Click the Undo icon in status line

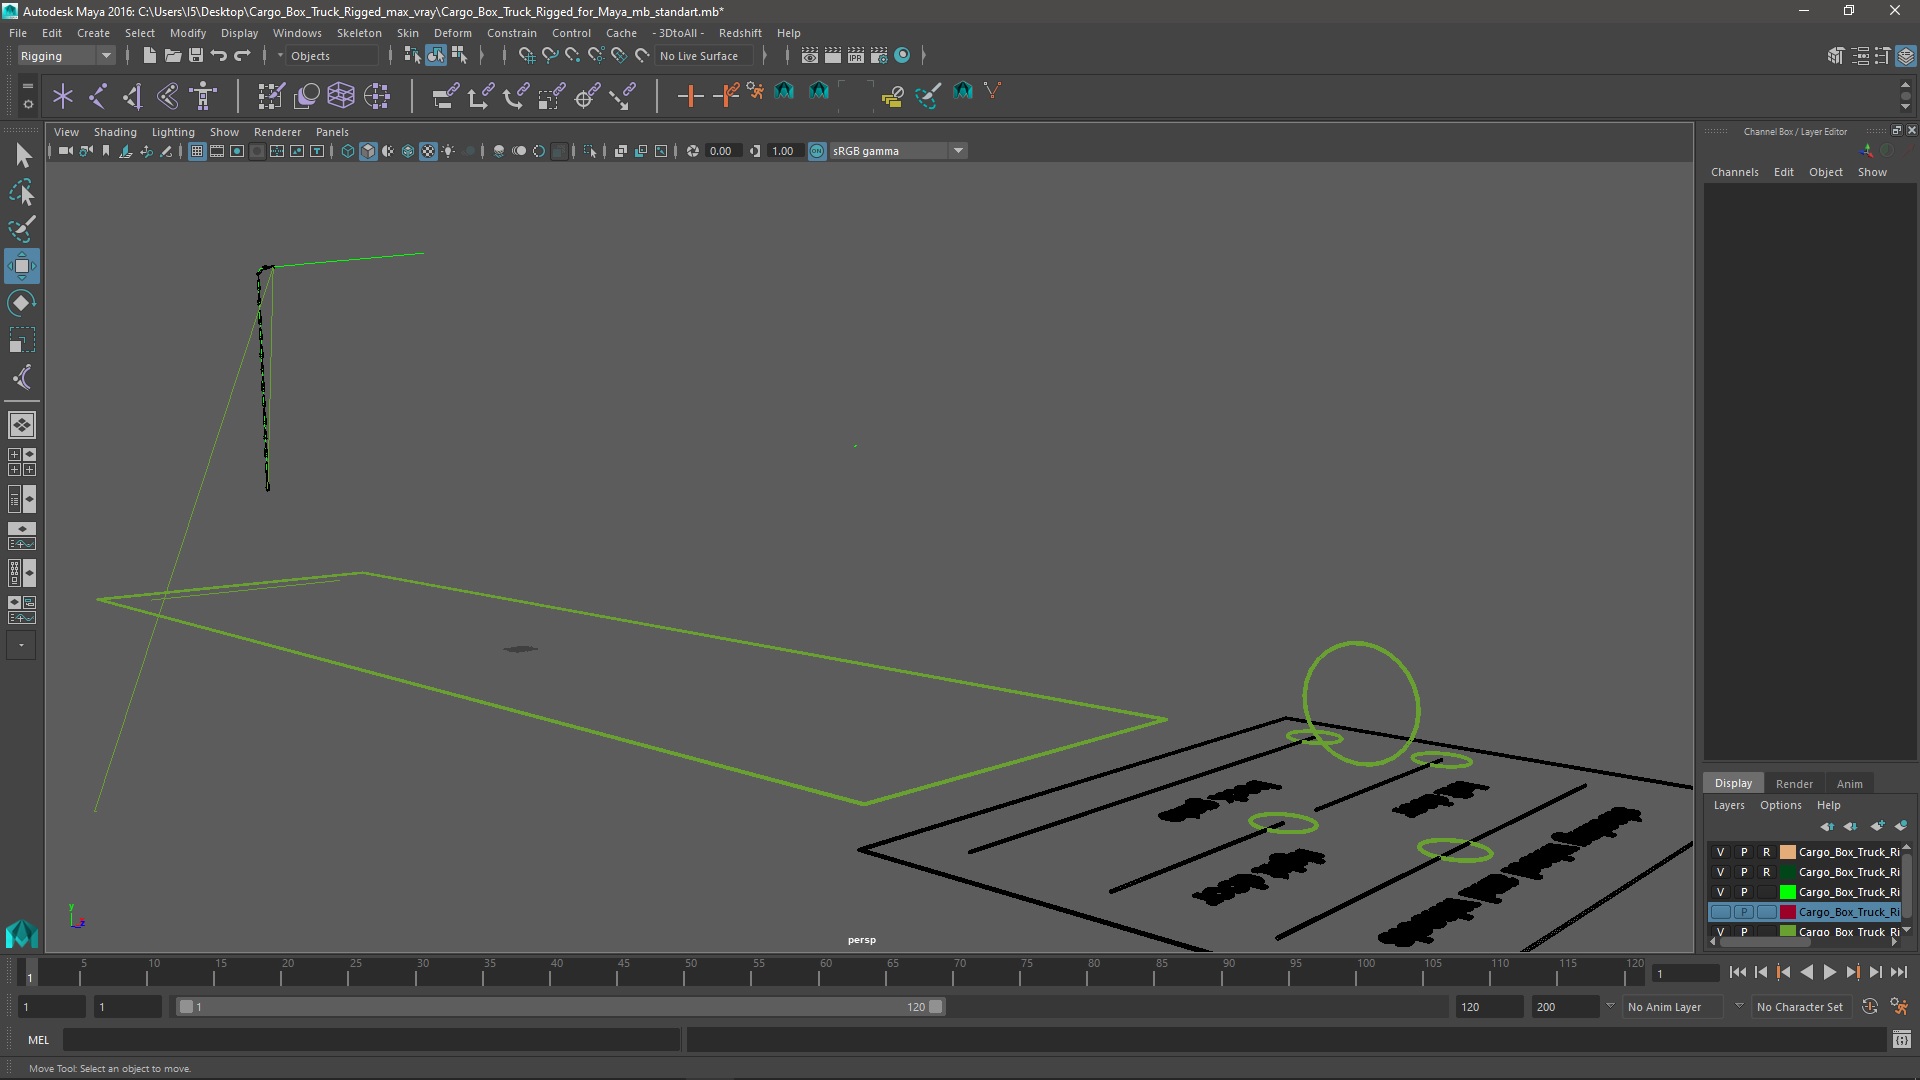[x=219, y=56]
